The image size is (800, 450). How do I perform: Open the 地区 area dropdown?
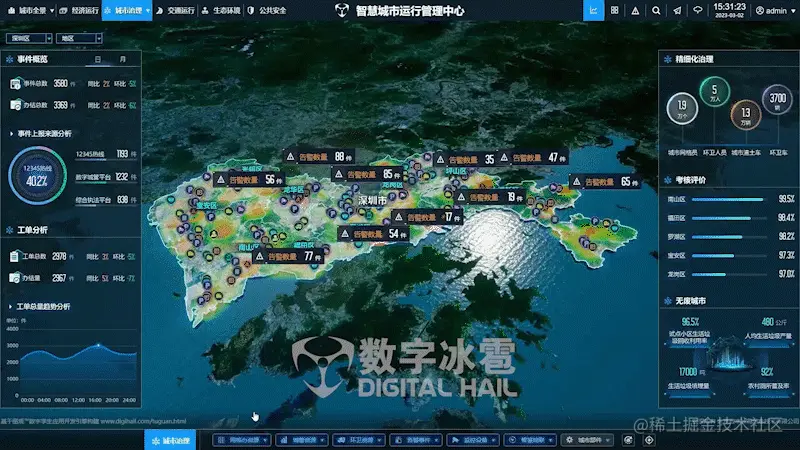tap(79, 38)
